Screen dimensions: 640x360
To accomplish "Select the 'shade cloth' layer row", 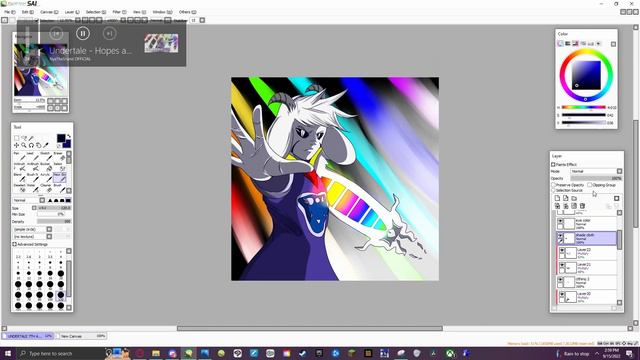I will [587, 238].
